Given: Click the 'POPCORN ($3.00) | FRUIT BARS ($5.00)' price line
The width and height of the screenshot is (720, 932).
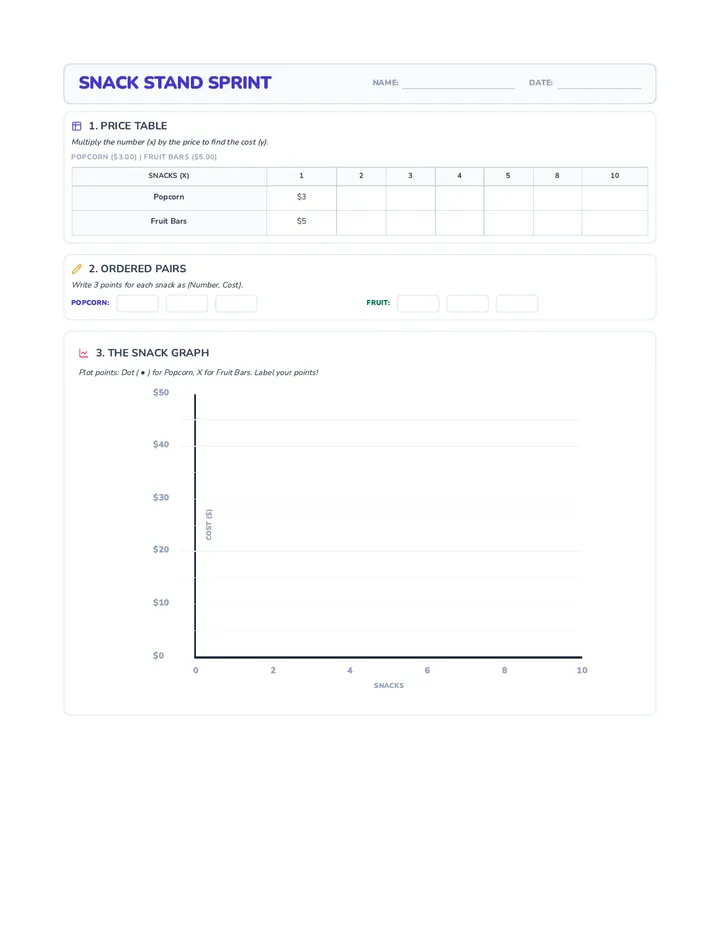Looking at the screenshot, I should click(x=144, y=157).
